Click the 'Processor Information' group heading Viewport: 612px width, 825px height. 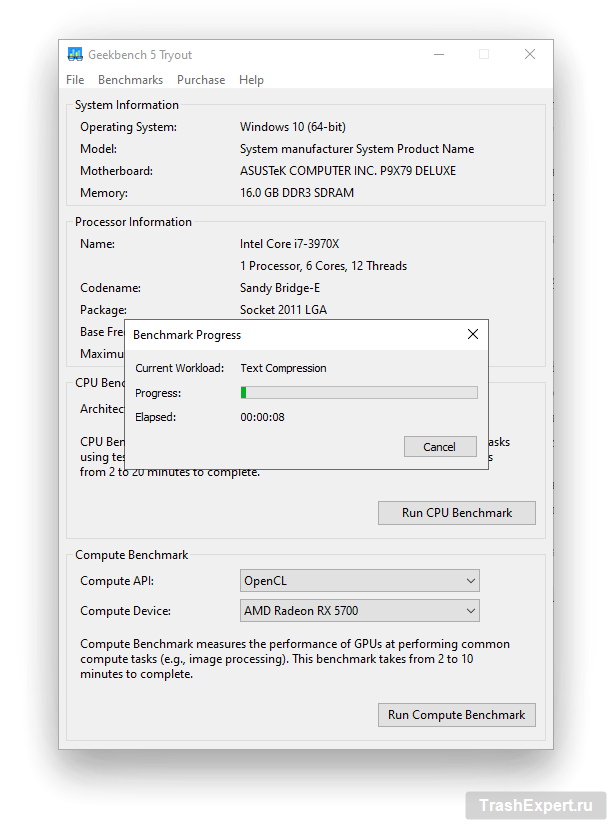133,222
